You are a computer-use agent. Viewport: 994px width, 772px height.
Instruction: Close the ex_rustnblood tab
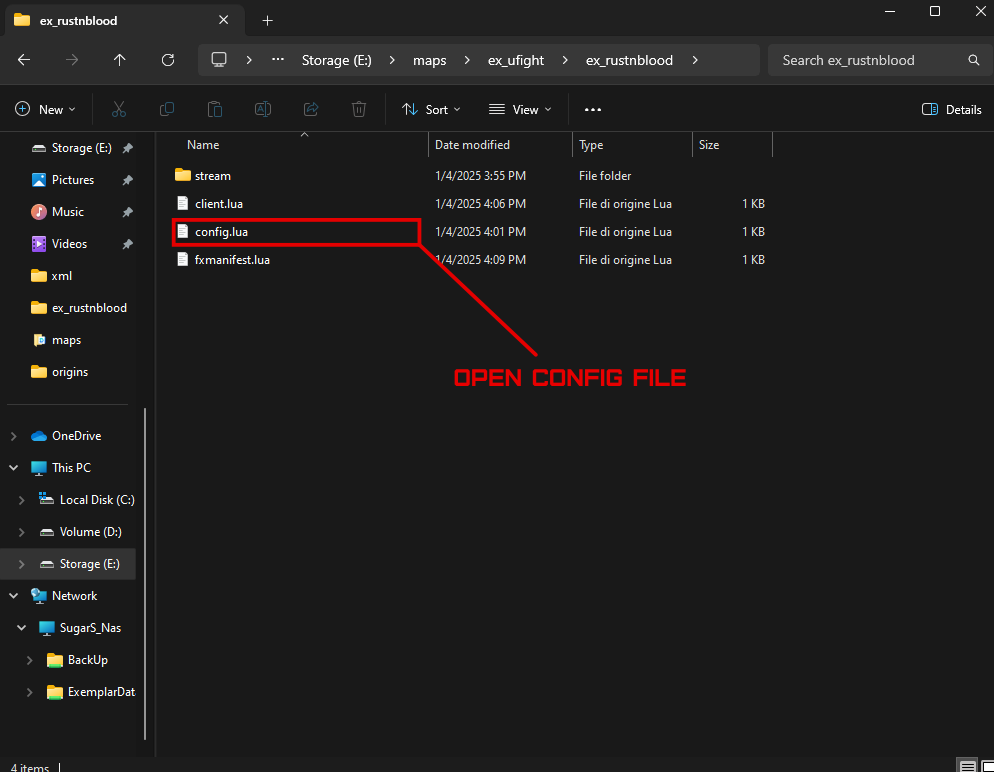pyautogui.click(x=224, y=20)
